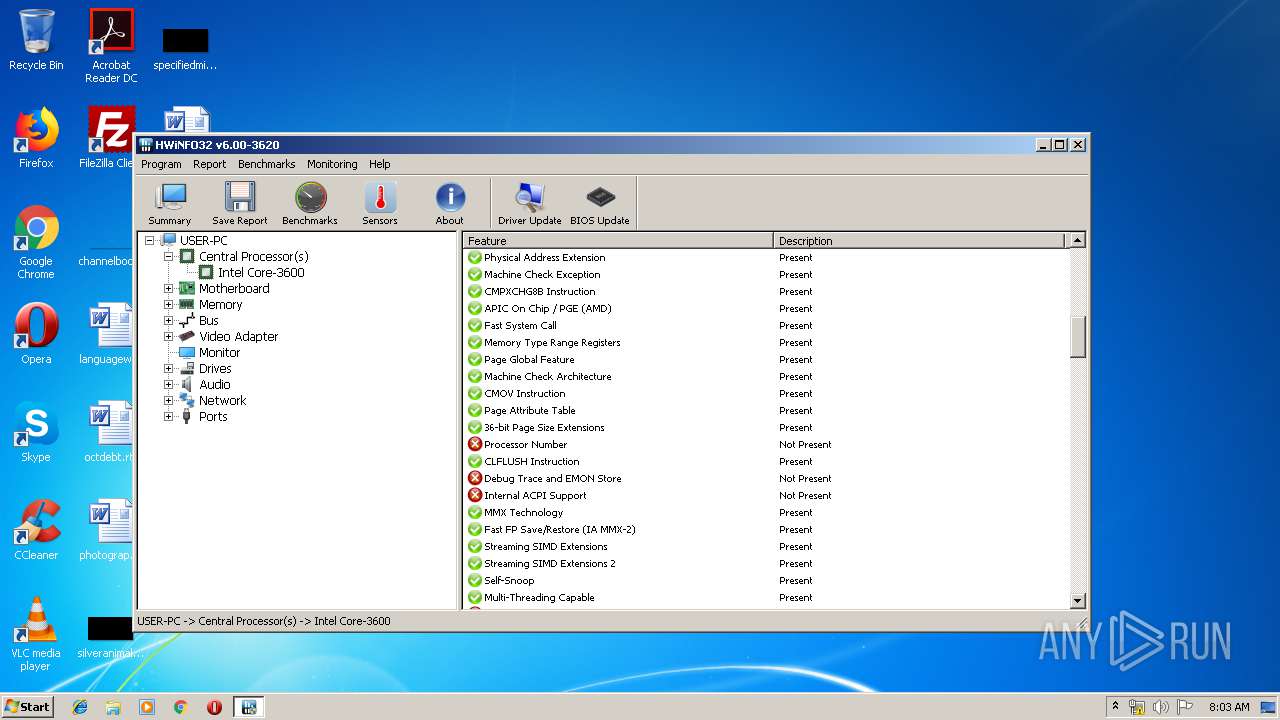Open Opera desktop shortcut
The width and height of the screenshot is (1280, 720).
point(36,334)
